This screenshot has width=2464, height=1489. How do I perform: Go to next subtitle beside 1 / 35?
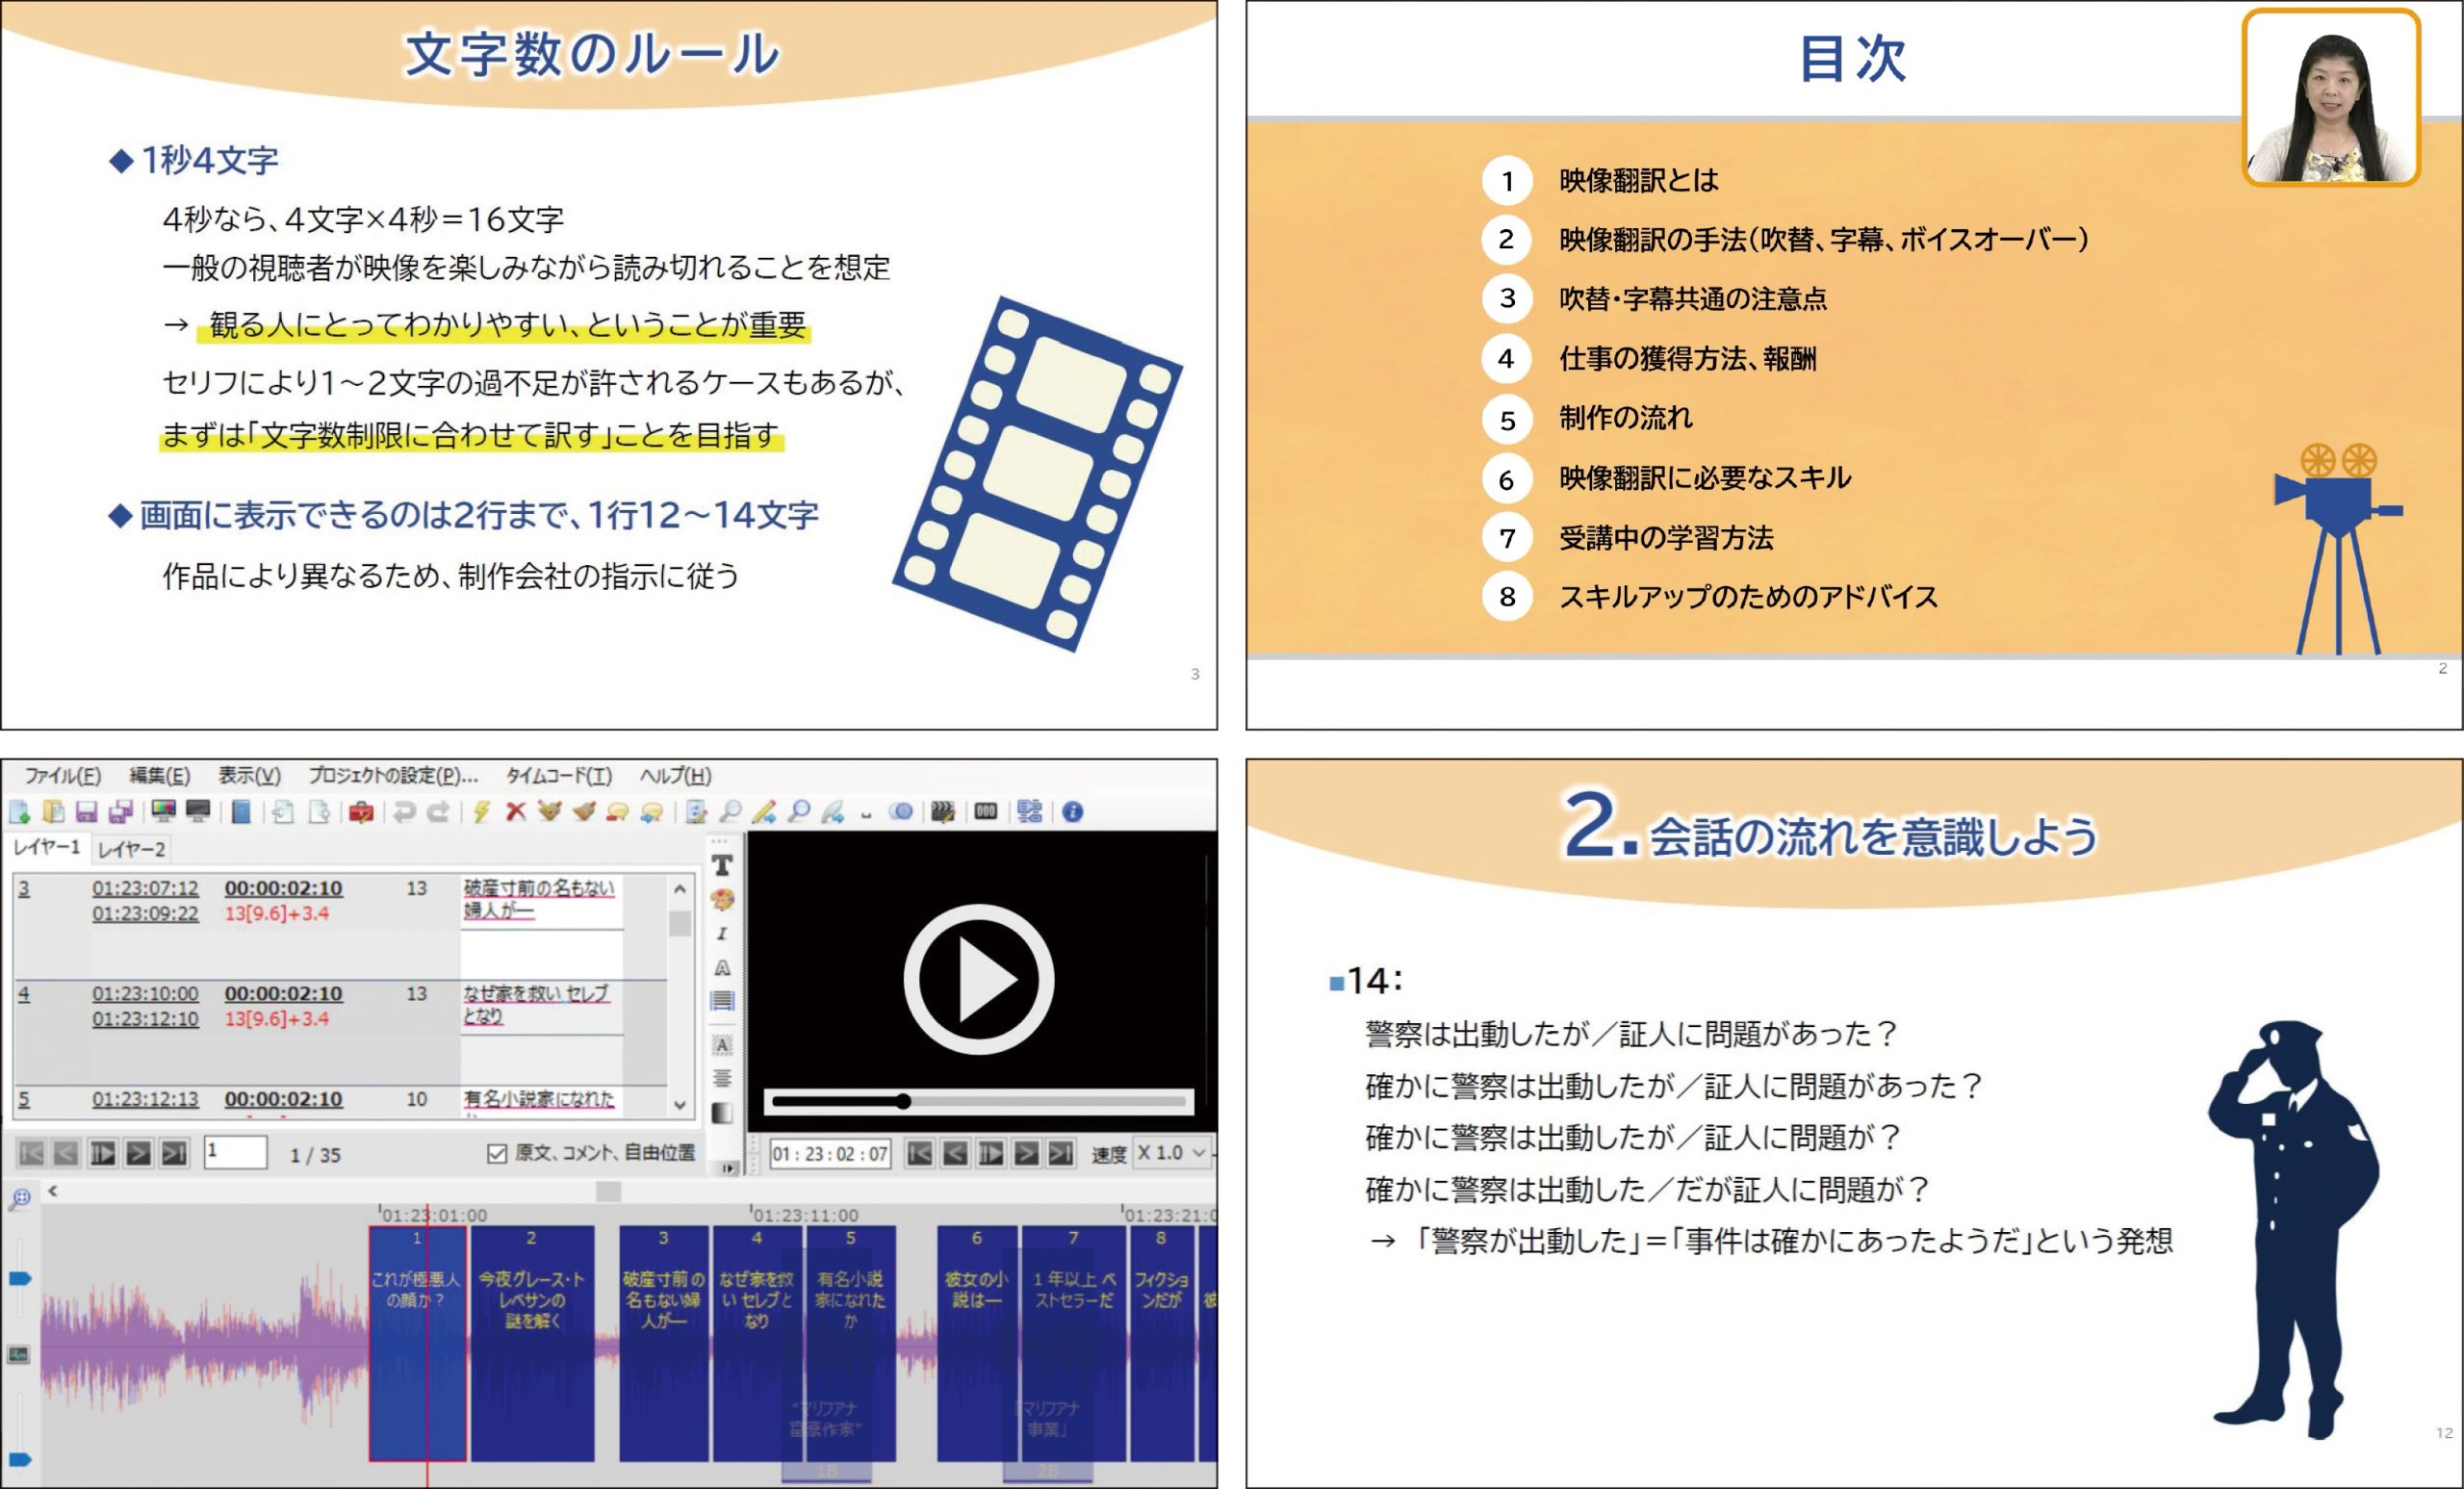(x=138, y=1153)
